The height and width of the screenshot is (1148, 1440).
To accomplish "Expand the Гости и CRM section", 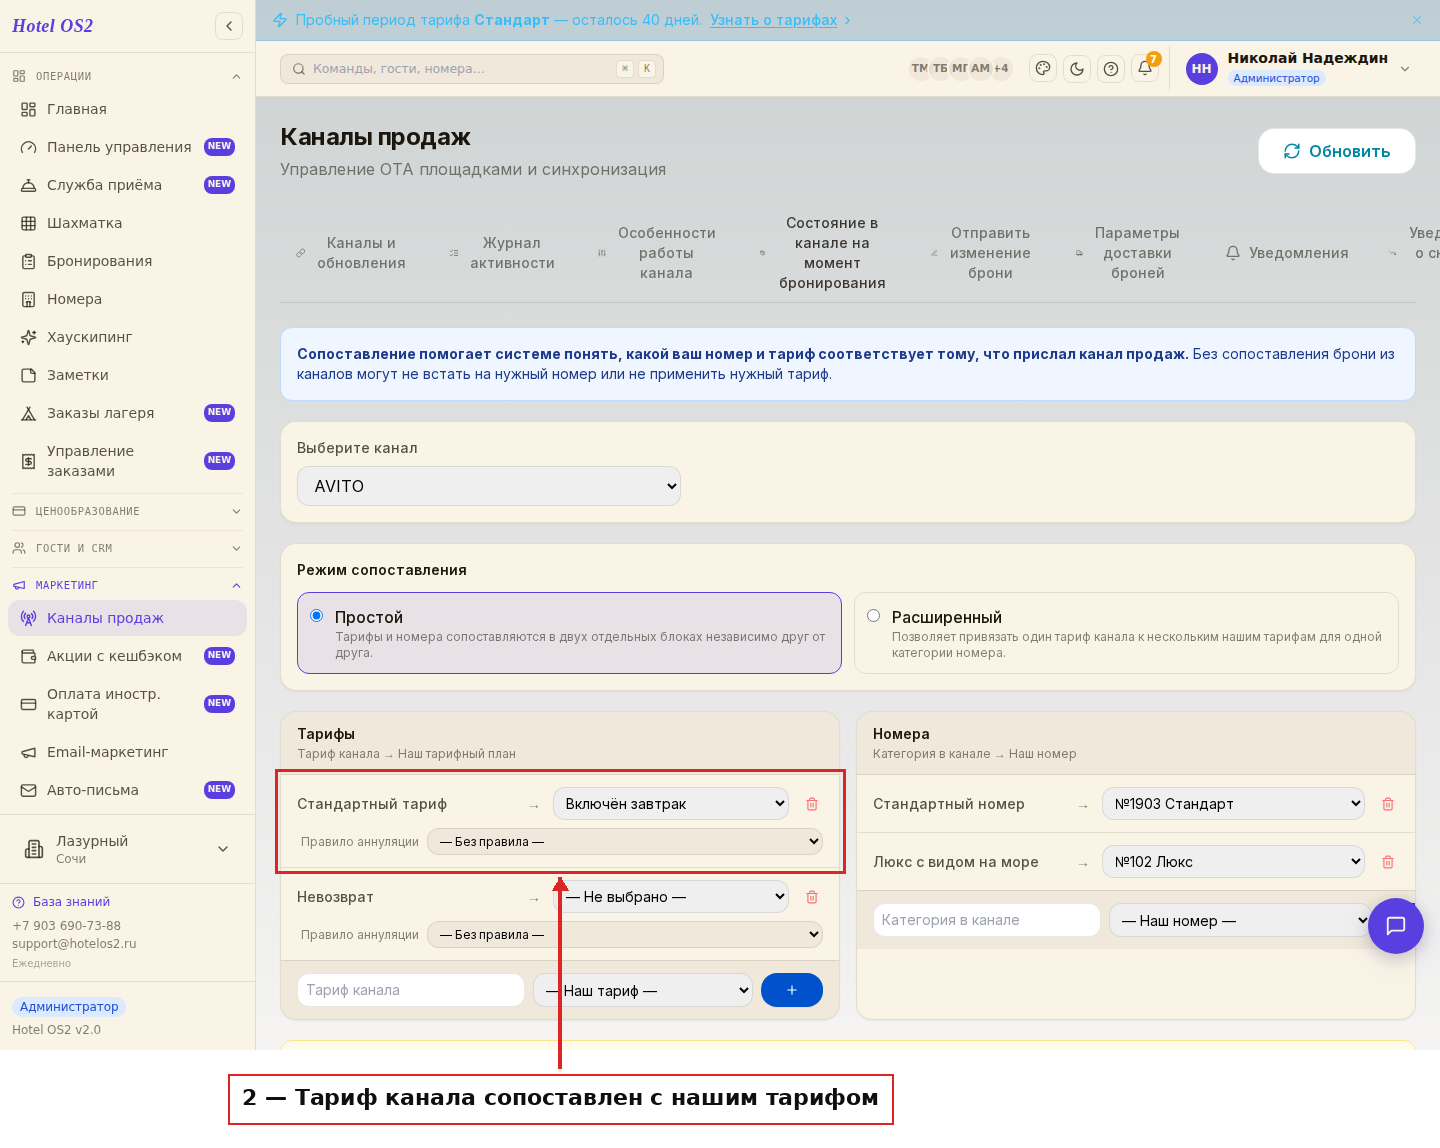I will coord(127,548).
